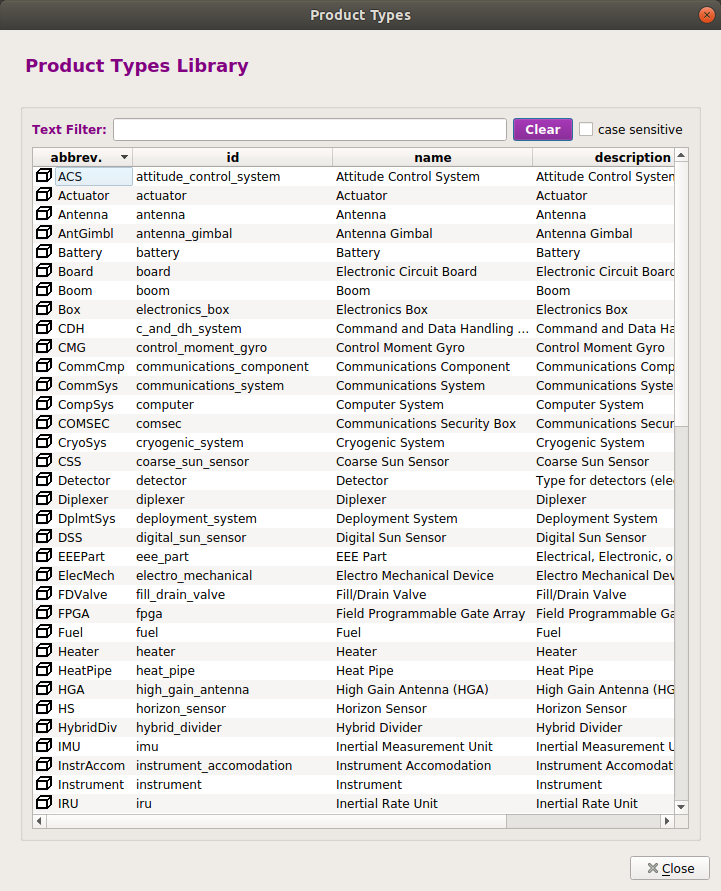The image size is (721, 891).
Task: Click the cube icon beside CommSys
Action: [x=44, y=385]
